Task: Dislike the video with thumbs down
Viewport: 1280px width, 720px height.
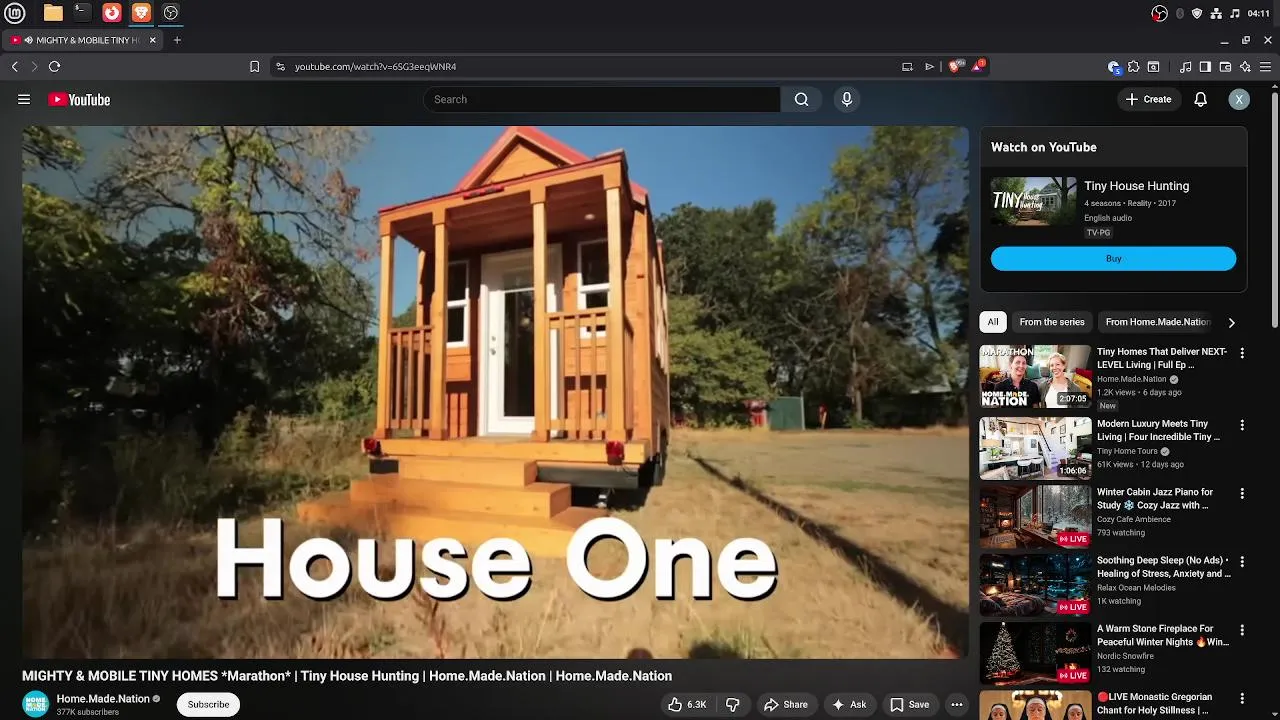Action: click(x=732, y=704)
